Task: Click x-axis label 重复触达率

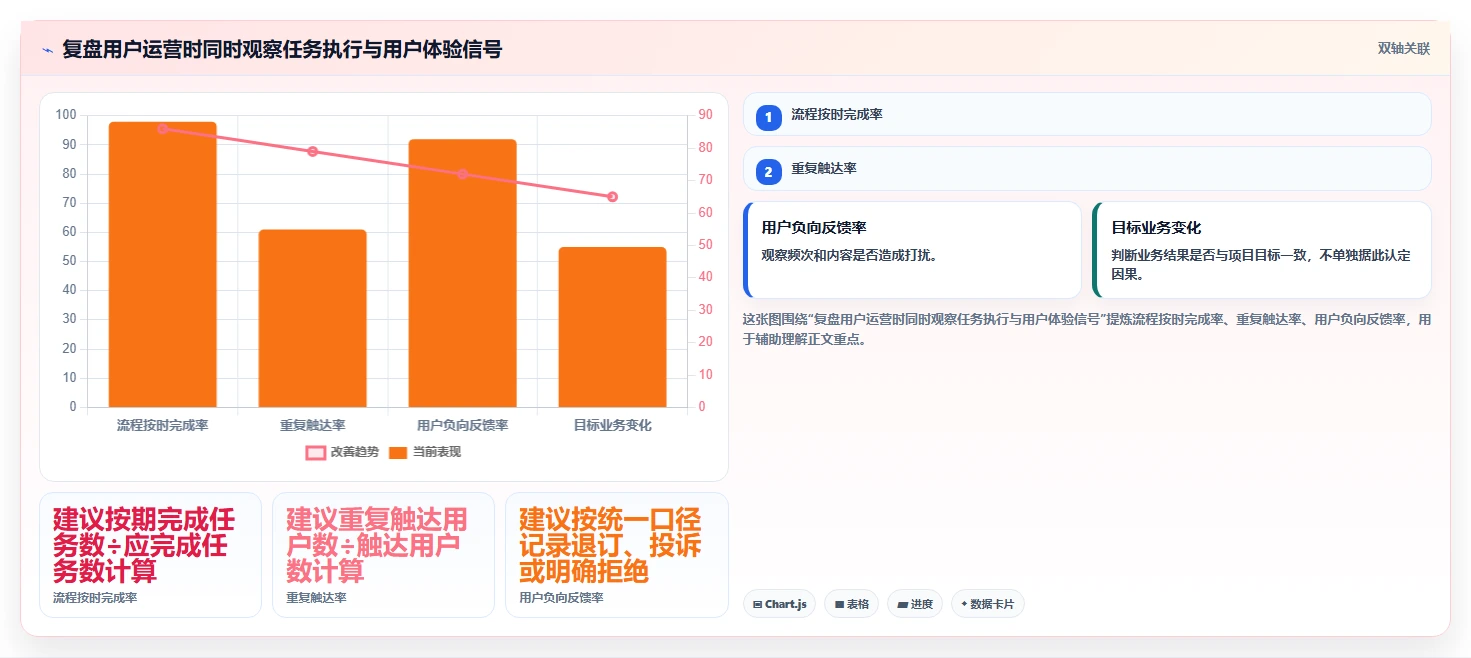Action: click(313, 425)
